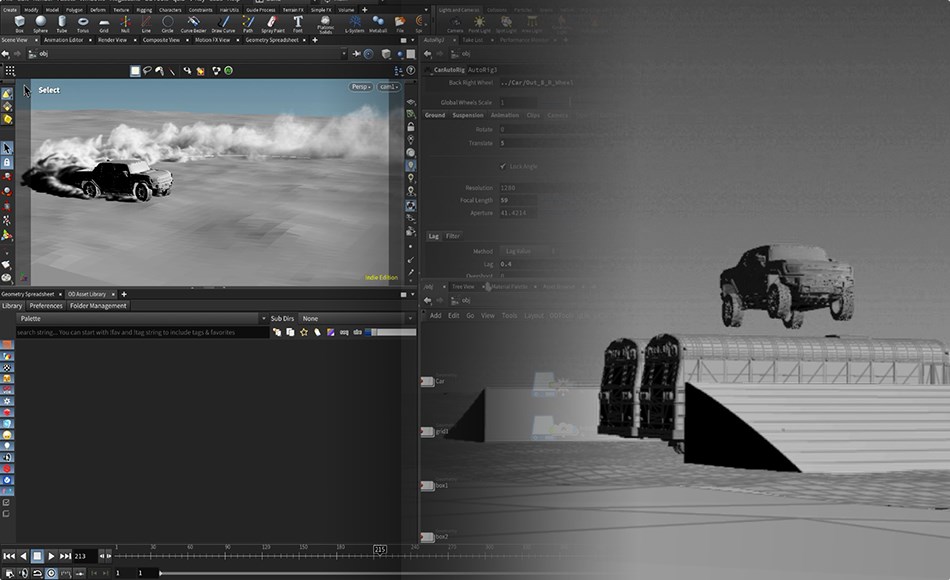The image size is (950, 580).
Task: Click the asset library search field
Action: click(x=140, y=332)
